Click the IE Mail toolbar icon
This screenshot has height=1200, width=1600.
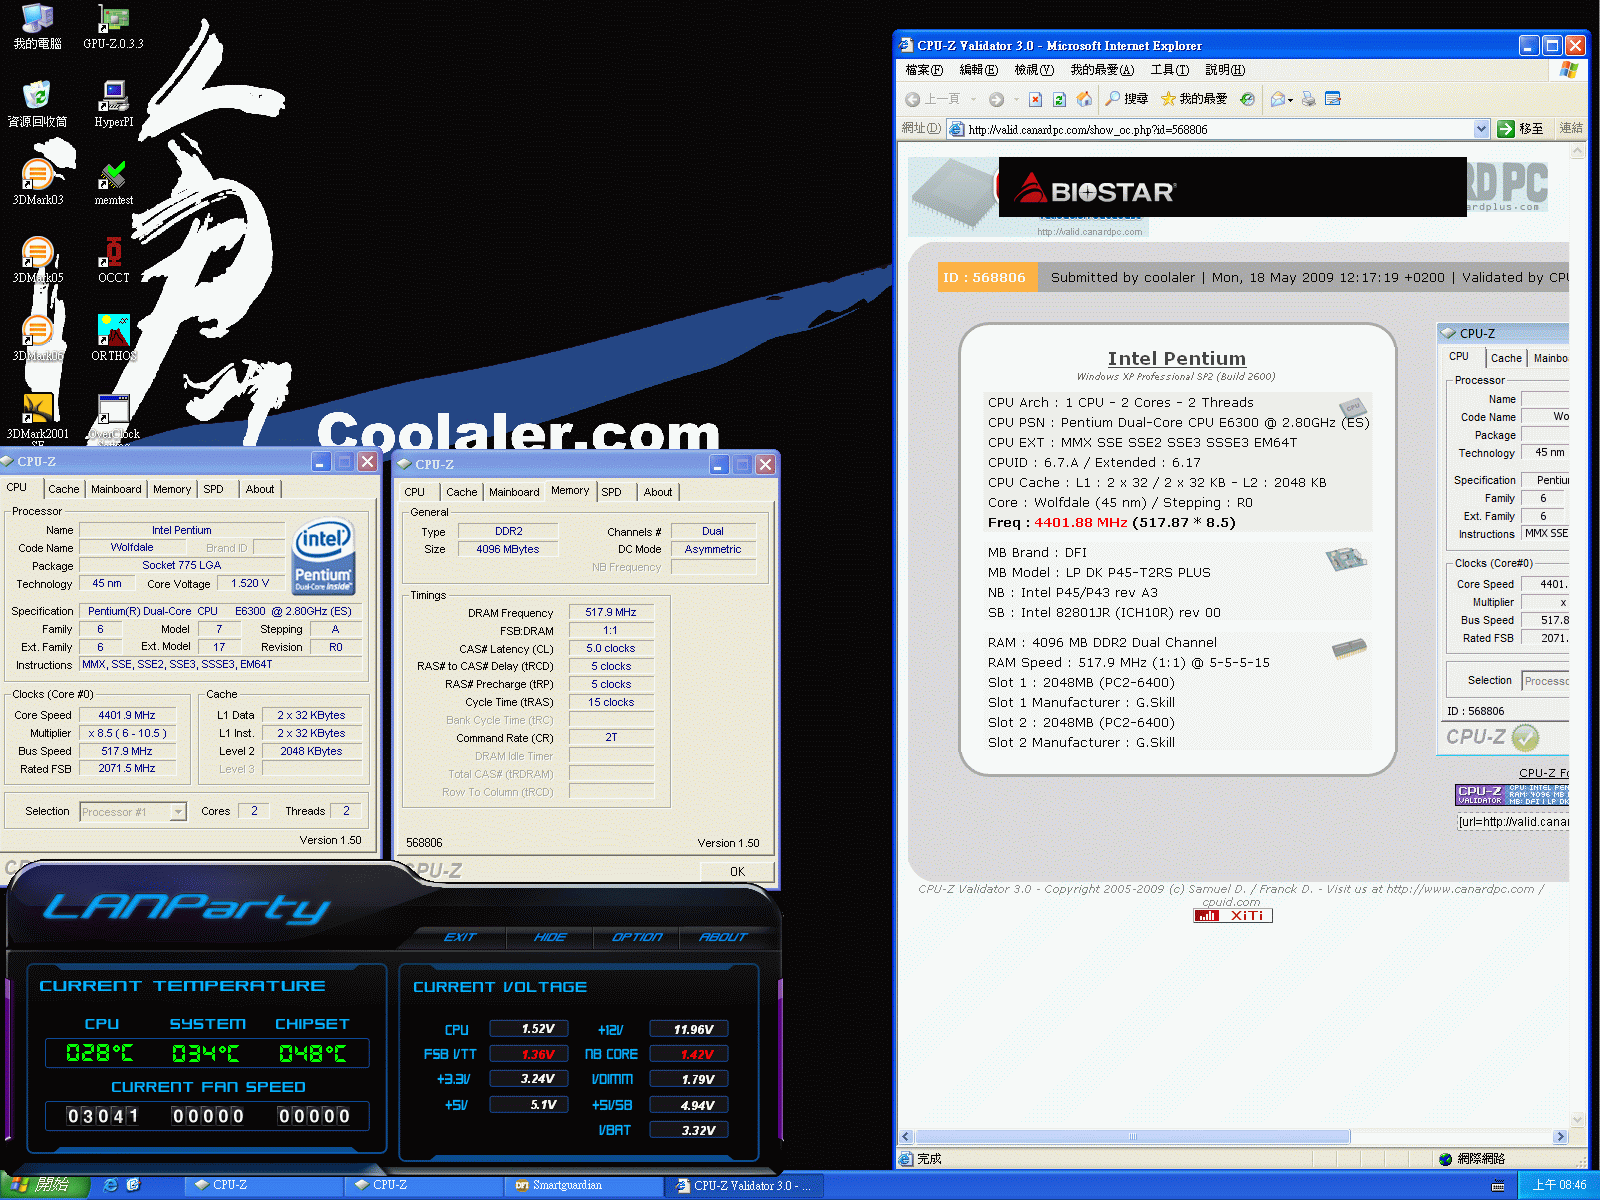[x=1278, y=99]
